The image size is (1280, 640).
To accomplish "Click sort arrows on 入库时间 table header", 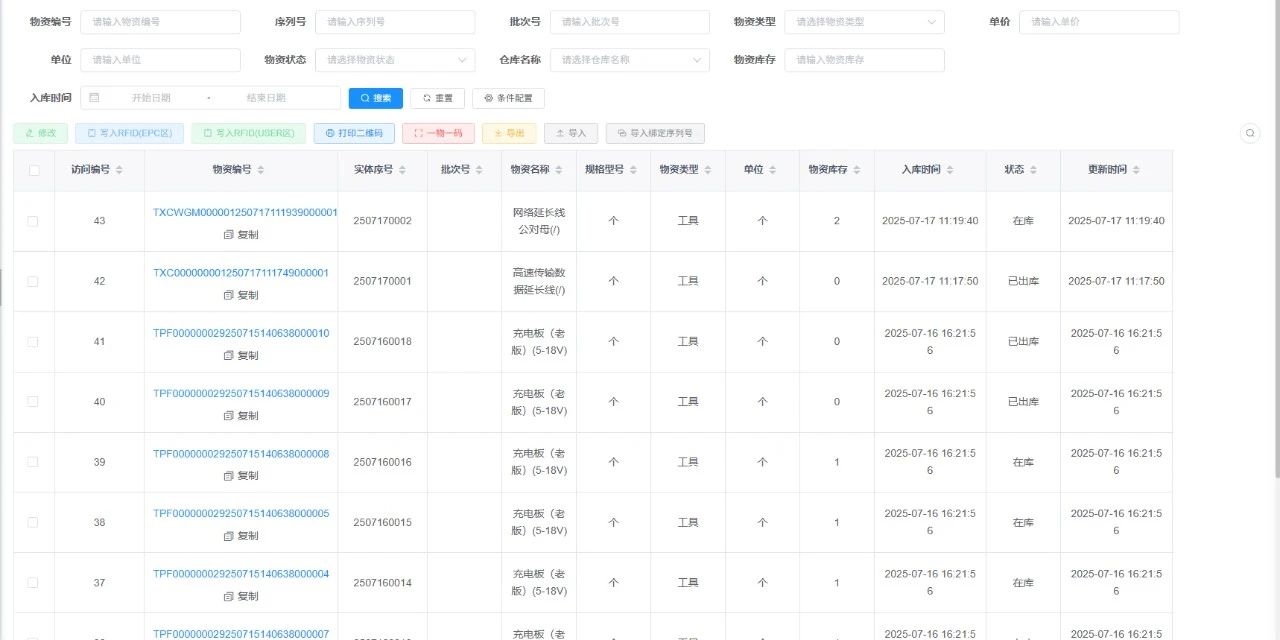I will click(x=949, y=170).
